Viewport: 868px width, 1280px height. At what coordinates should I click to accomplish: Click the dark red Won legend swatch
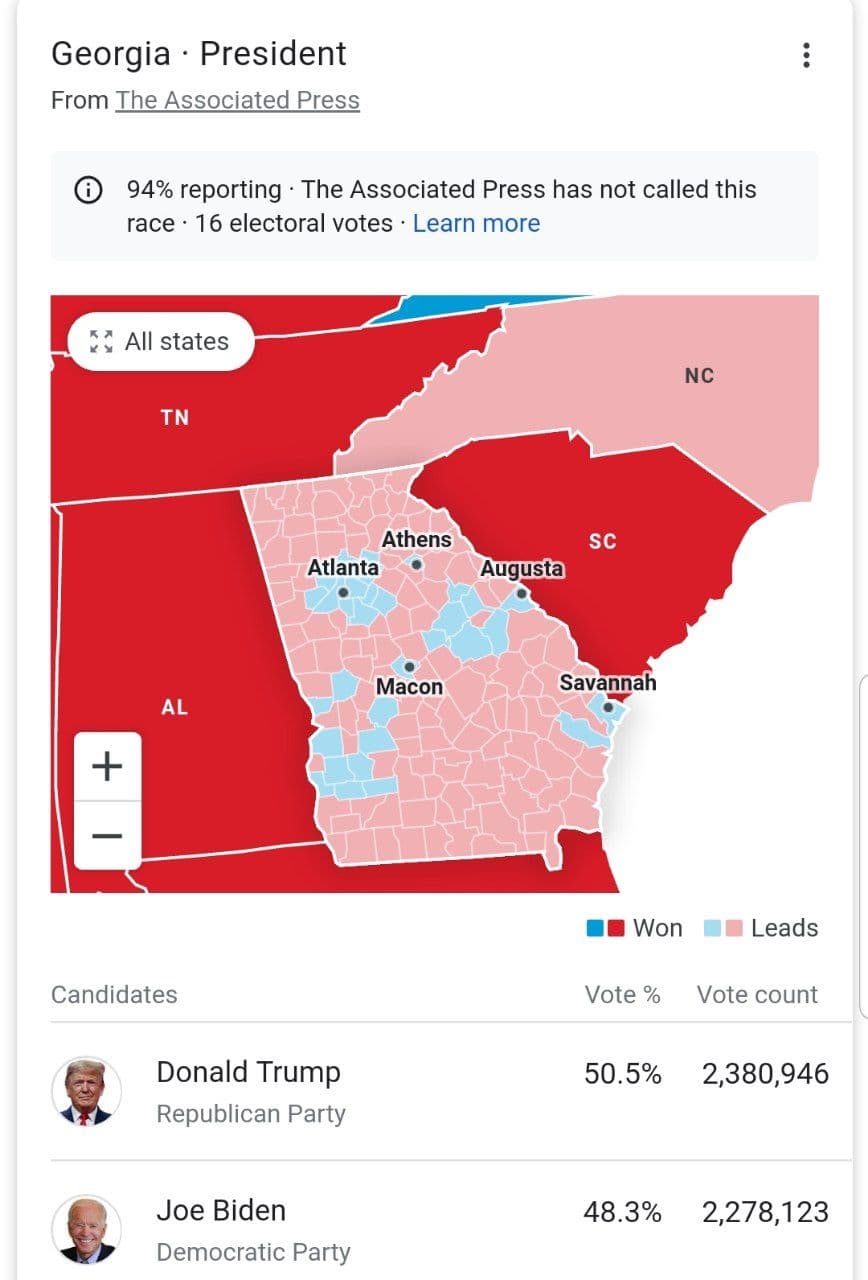pos(616,928)
